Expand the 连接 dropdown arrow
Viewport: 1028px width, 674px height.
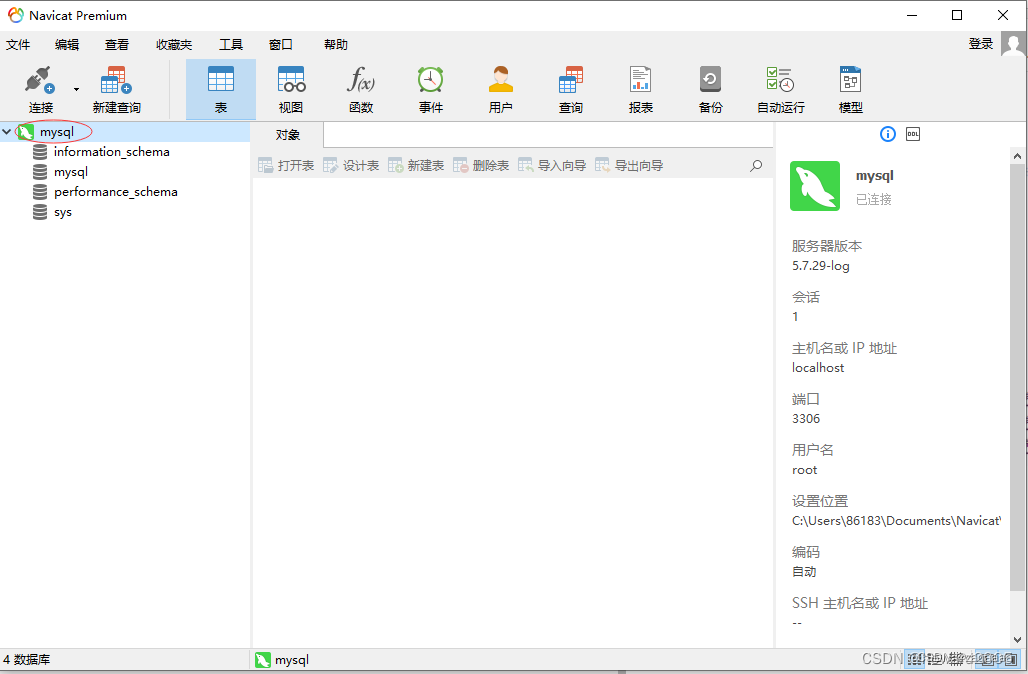point(76,89)
